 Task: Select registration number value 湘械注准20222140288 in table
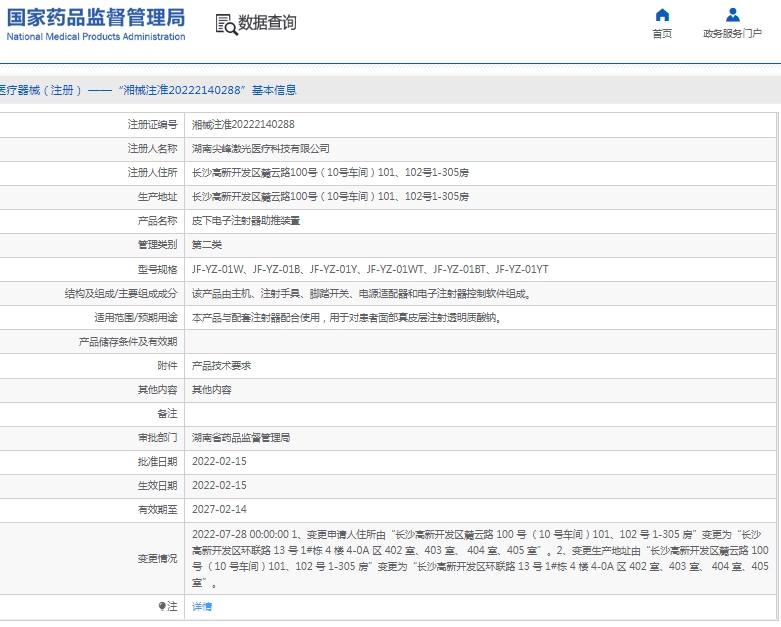click(x=243, y=125)
